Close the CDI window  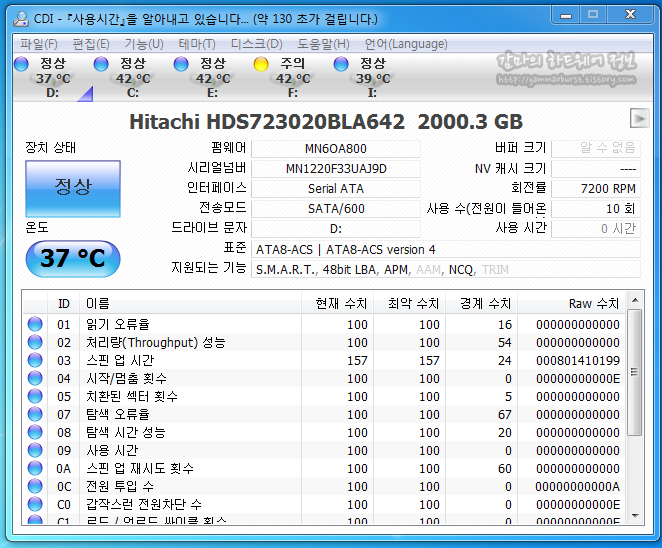(630, 15)
